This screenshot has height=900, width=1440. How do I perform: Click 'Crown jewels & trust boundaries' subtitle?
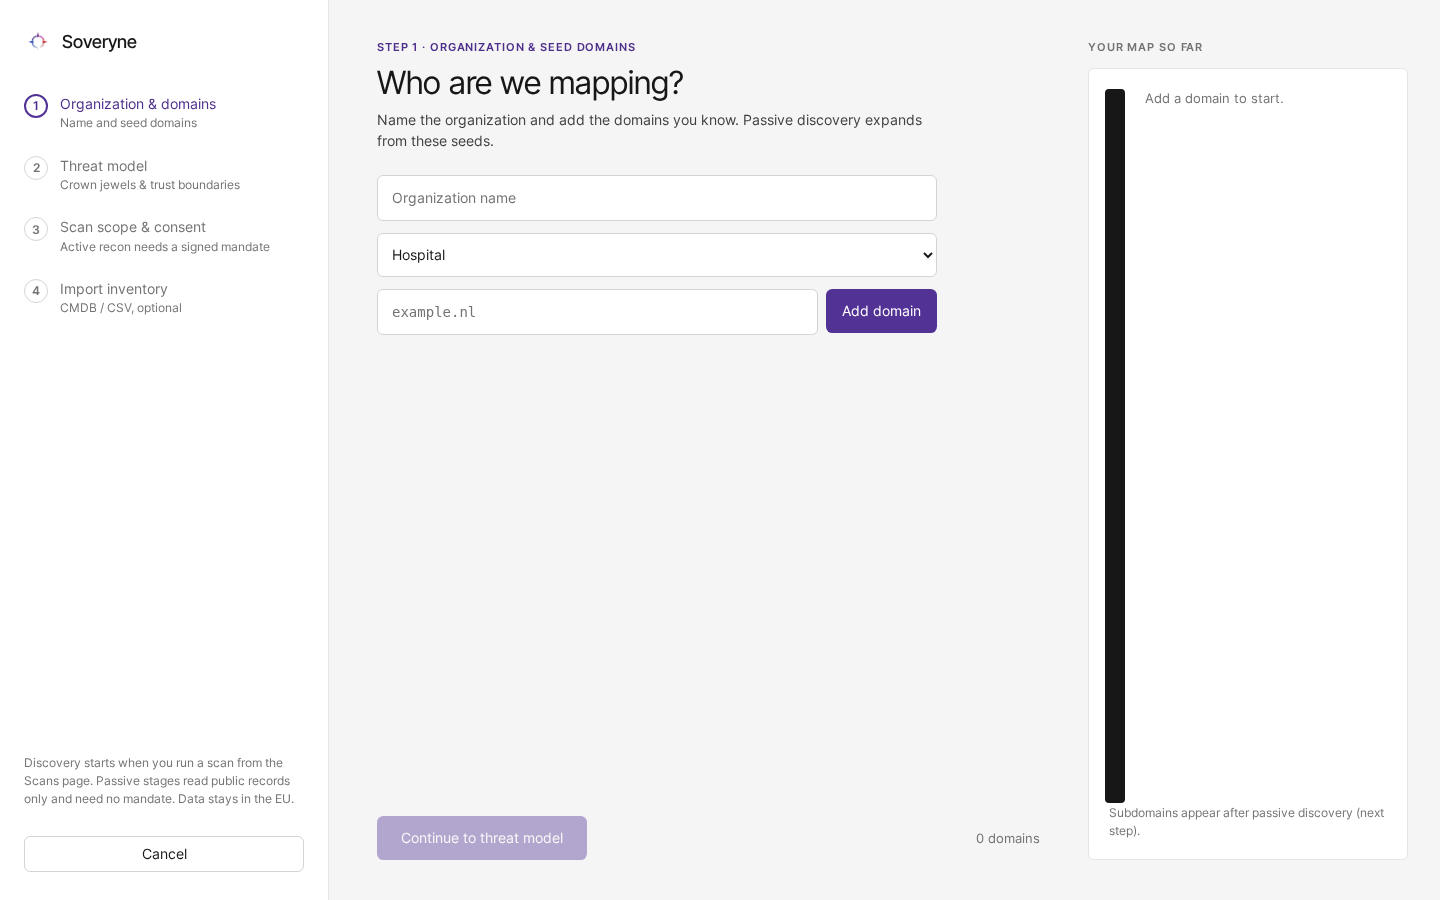150,185
